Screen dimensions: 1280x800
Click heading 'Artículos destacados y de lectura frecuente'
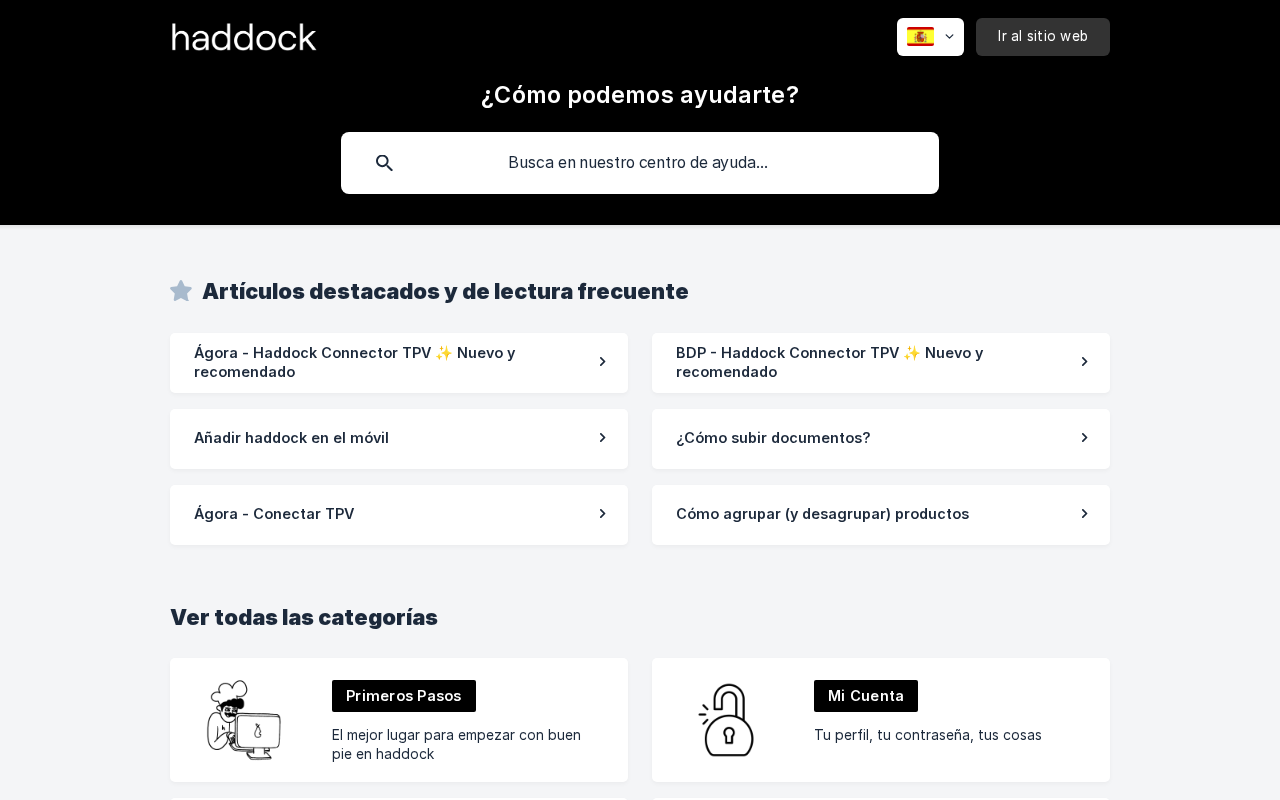tap(445, 291)
